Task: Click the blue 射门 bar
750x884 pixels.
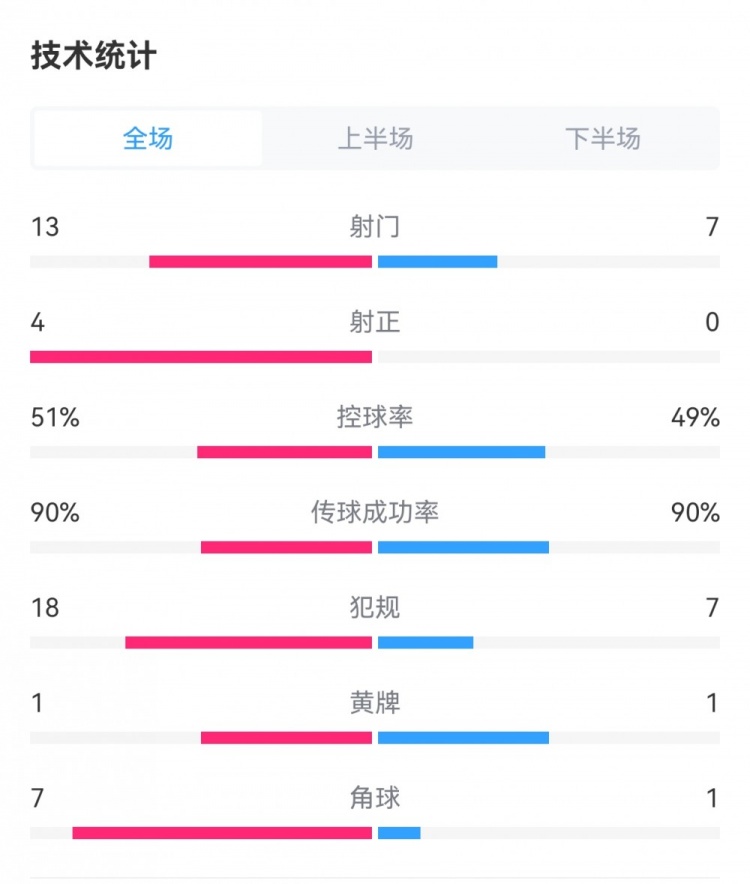Action: point(437,262)
